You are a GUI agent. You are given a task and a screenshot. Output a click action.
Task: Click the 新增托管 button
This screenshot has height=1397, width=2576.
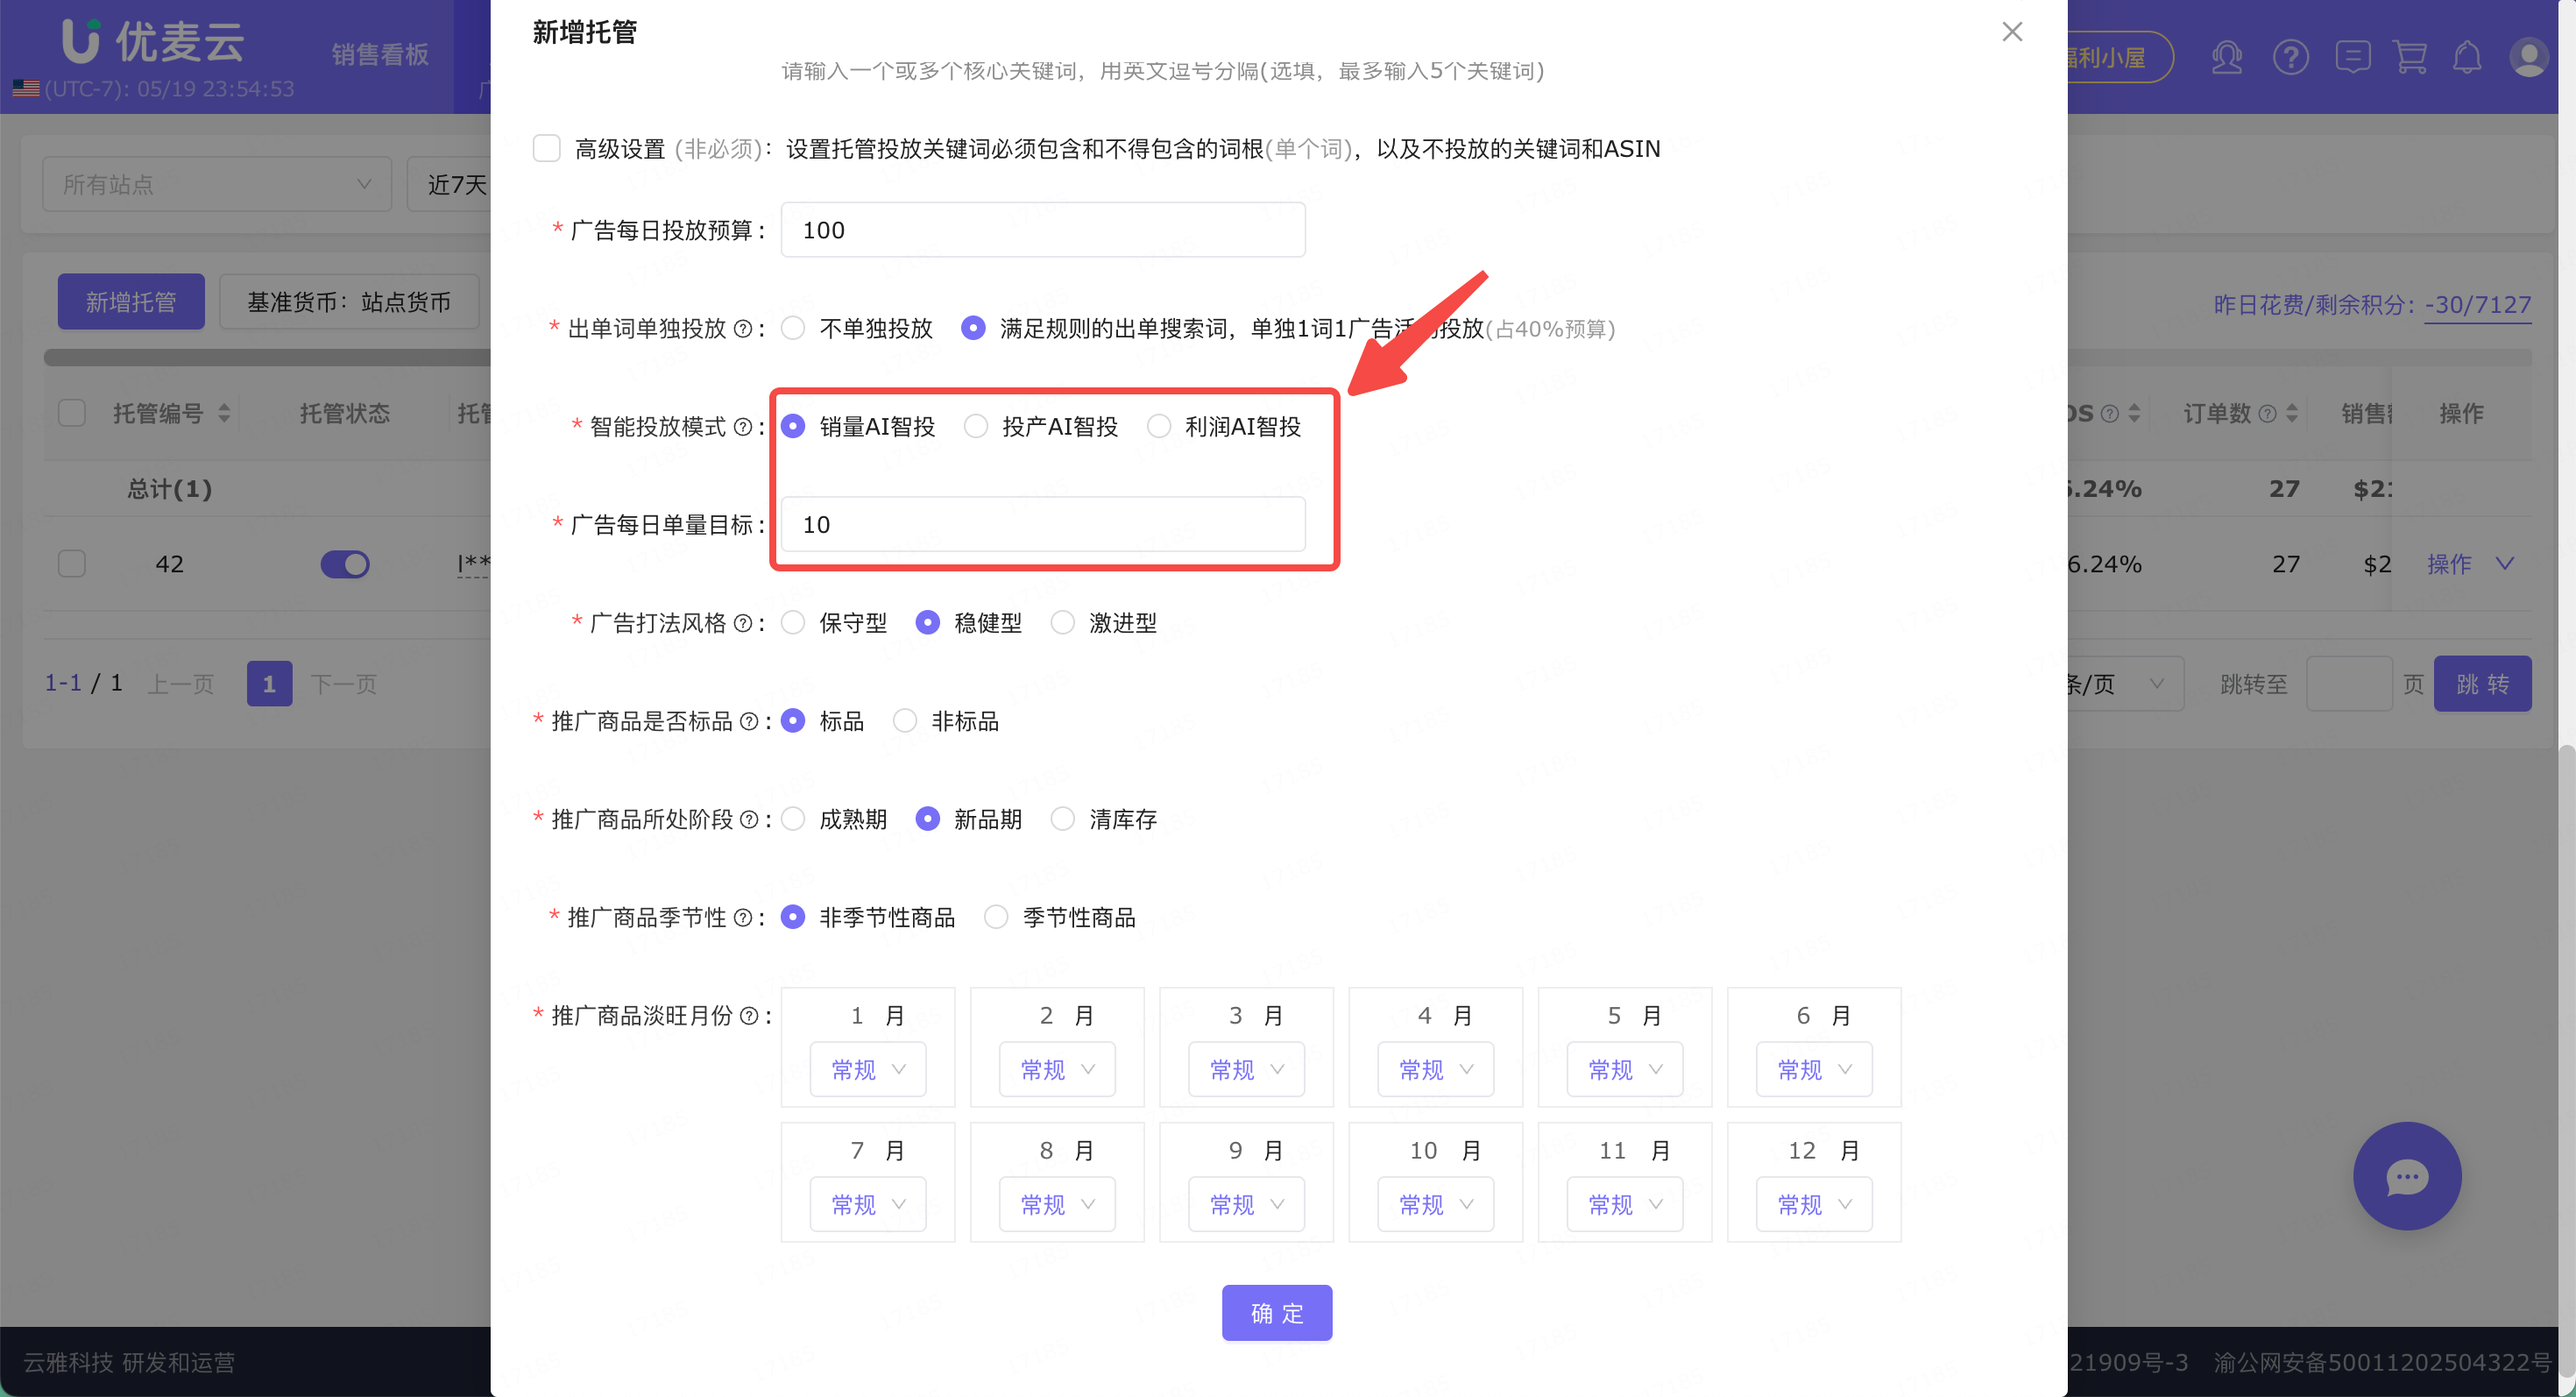(131, 302)
